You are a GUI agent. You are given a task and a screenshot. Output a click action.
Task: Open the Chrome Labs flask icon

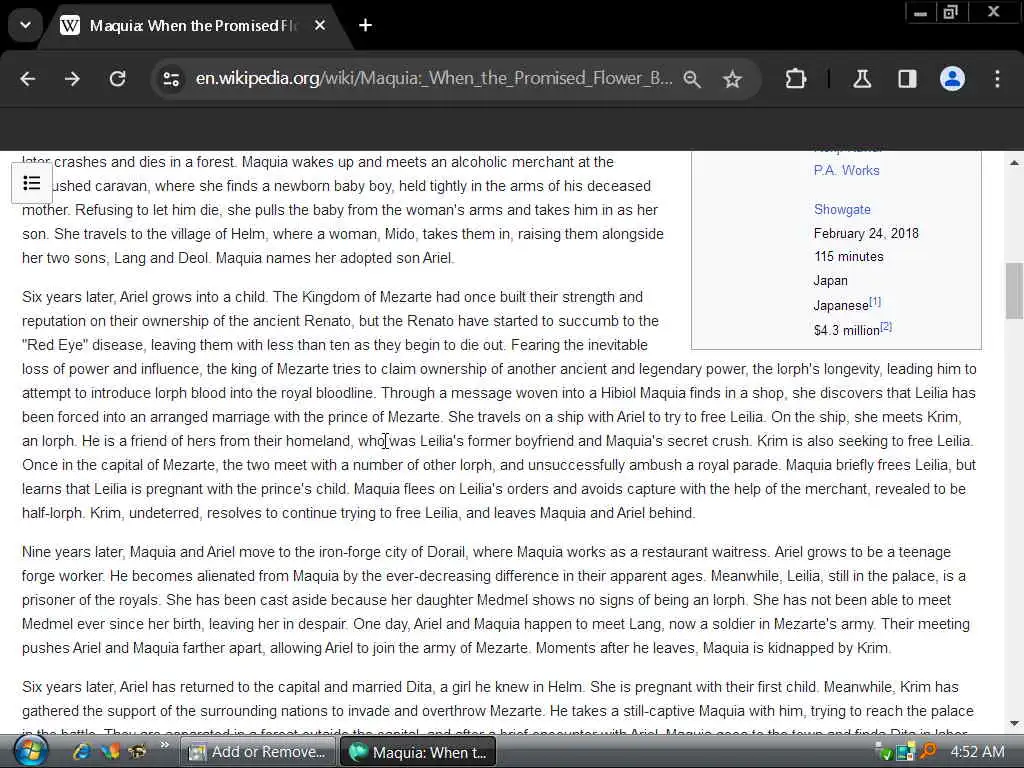861,79
